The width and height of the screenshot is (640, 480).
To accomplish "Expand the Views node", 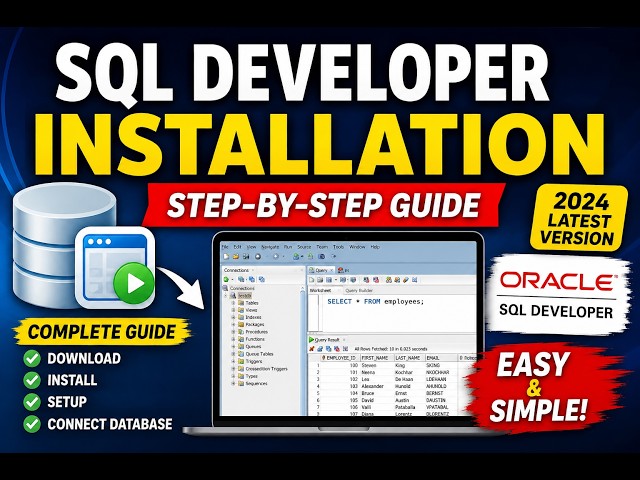I will [233, 310].
